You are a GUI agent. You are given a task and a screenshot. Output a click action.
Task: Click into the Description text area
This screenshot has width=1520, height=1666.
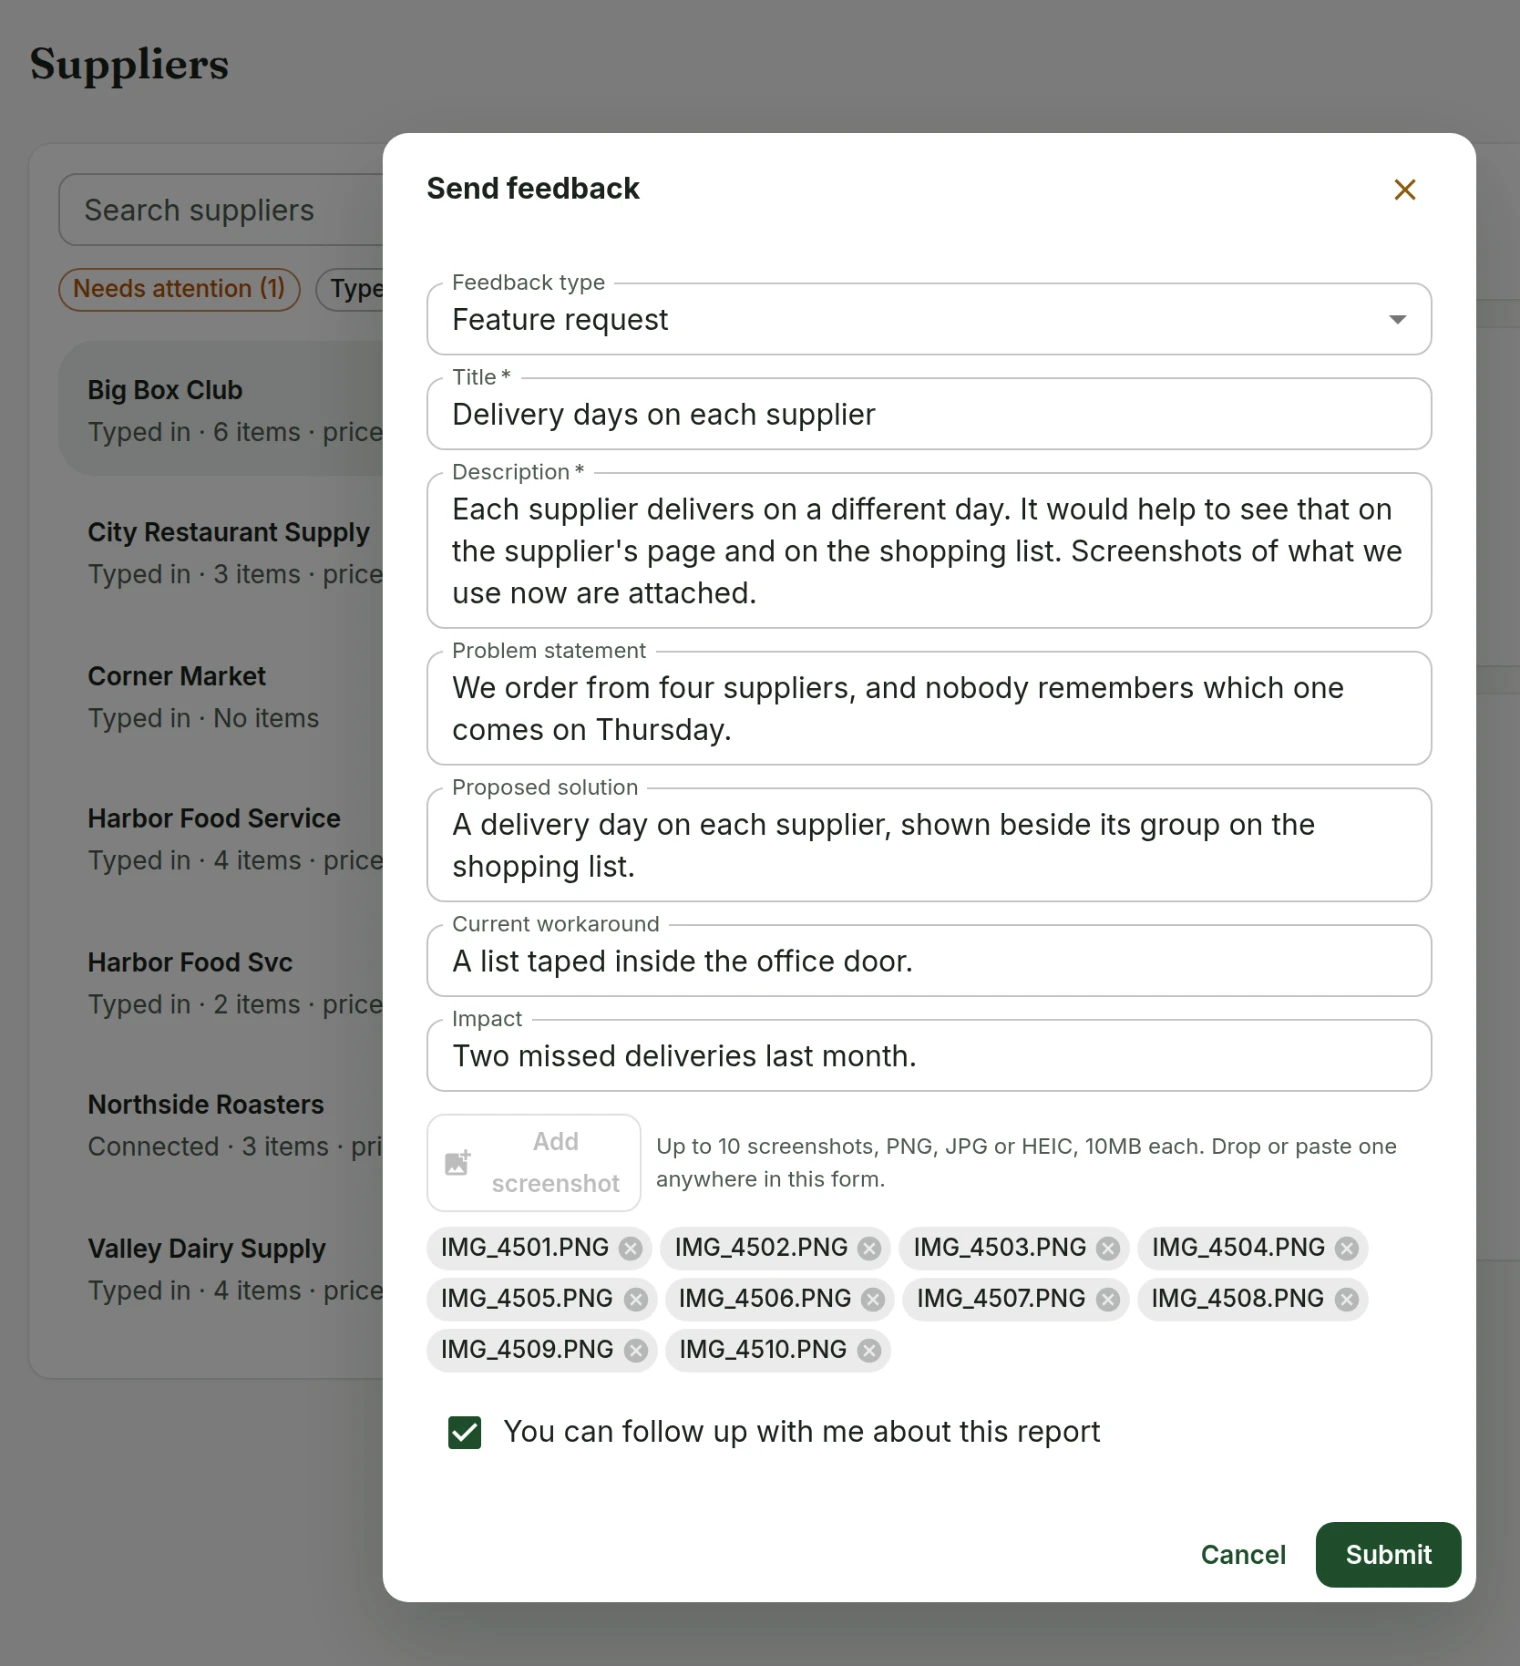[x=929, y=551]
